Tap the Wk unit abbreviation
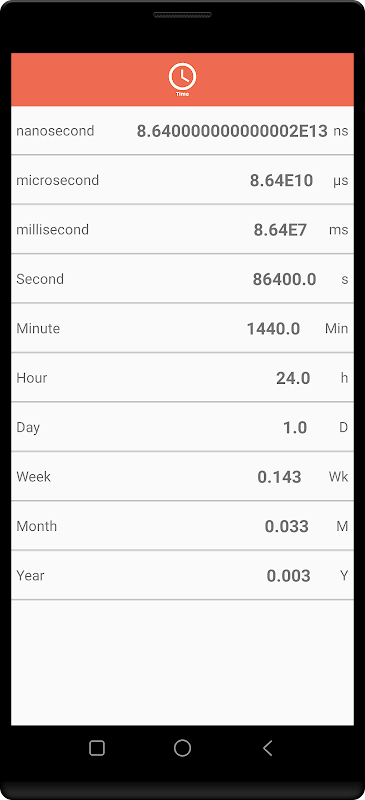365x800 pixels. point(338,477)
